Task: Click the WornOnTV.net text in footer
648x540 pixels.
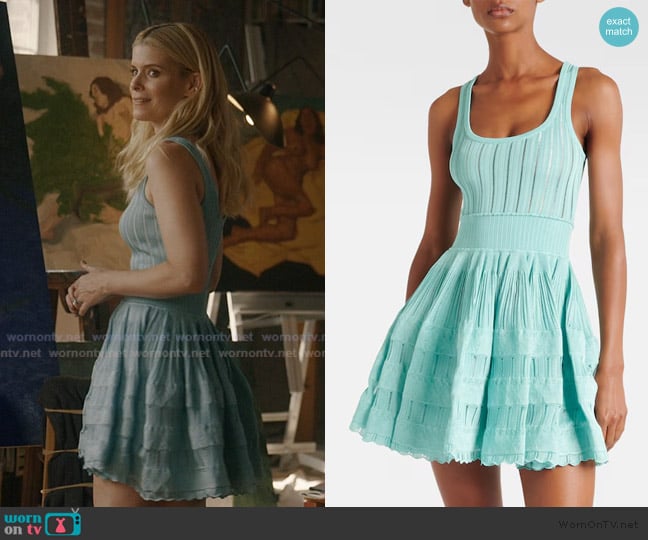Action: coord(598,525)
